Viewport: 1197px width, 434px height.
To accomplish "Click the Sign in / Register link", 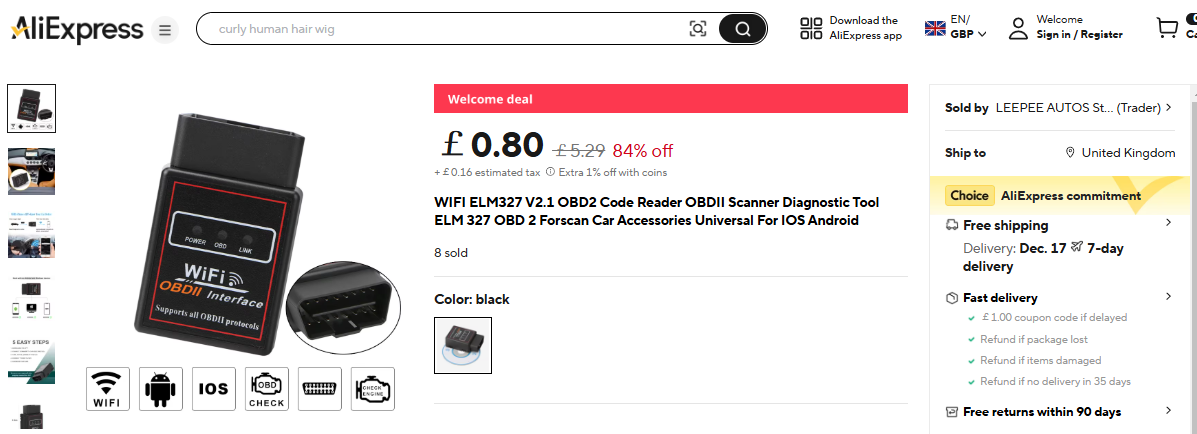I will (1079, 34).
